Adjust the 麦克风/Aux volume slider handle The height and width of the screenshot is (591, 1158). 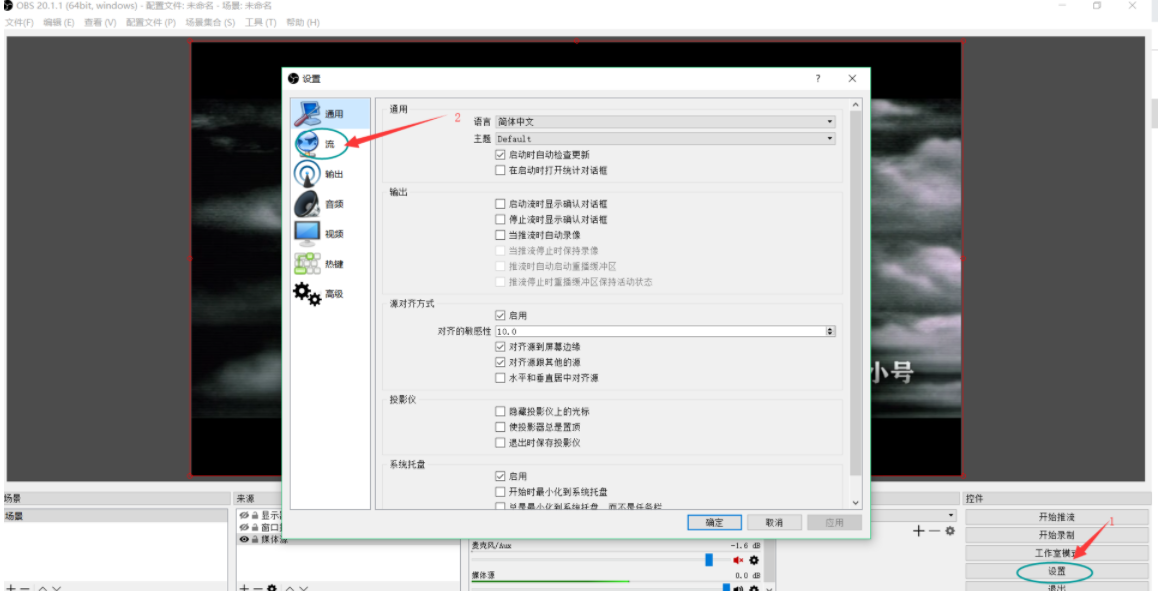pos(709,561)
